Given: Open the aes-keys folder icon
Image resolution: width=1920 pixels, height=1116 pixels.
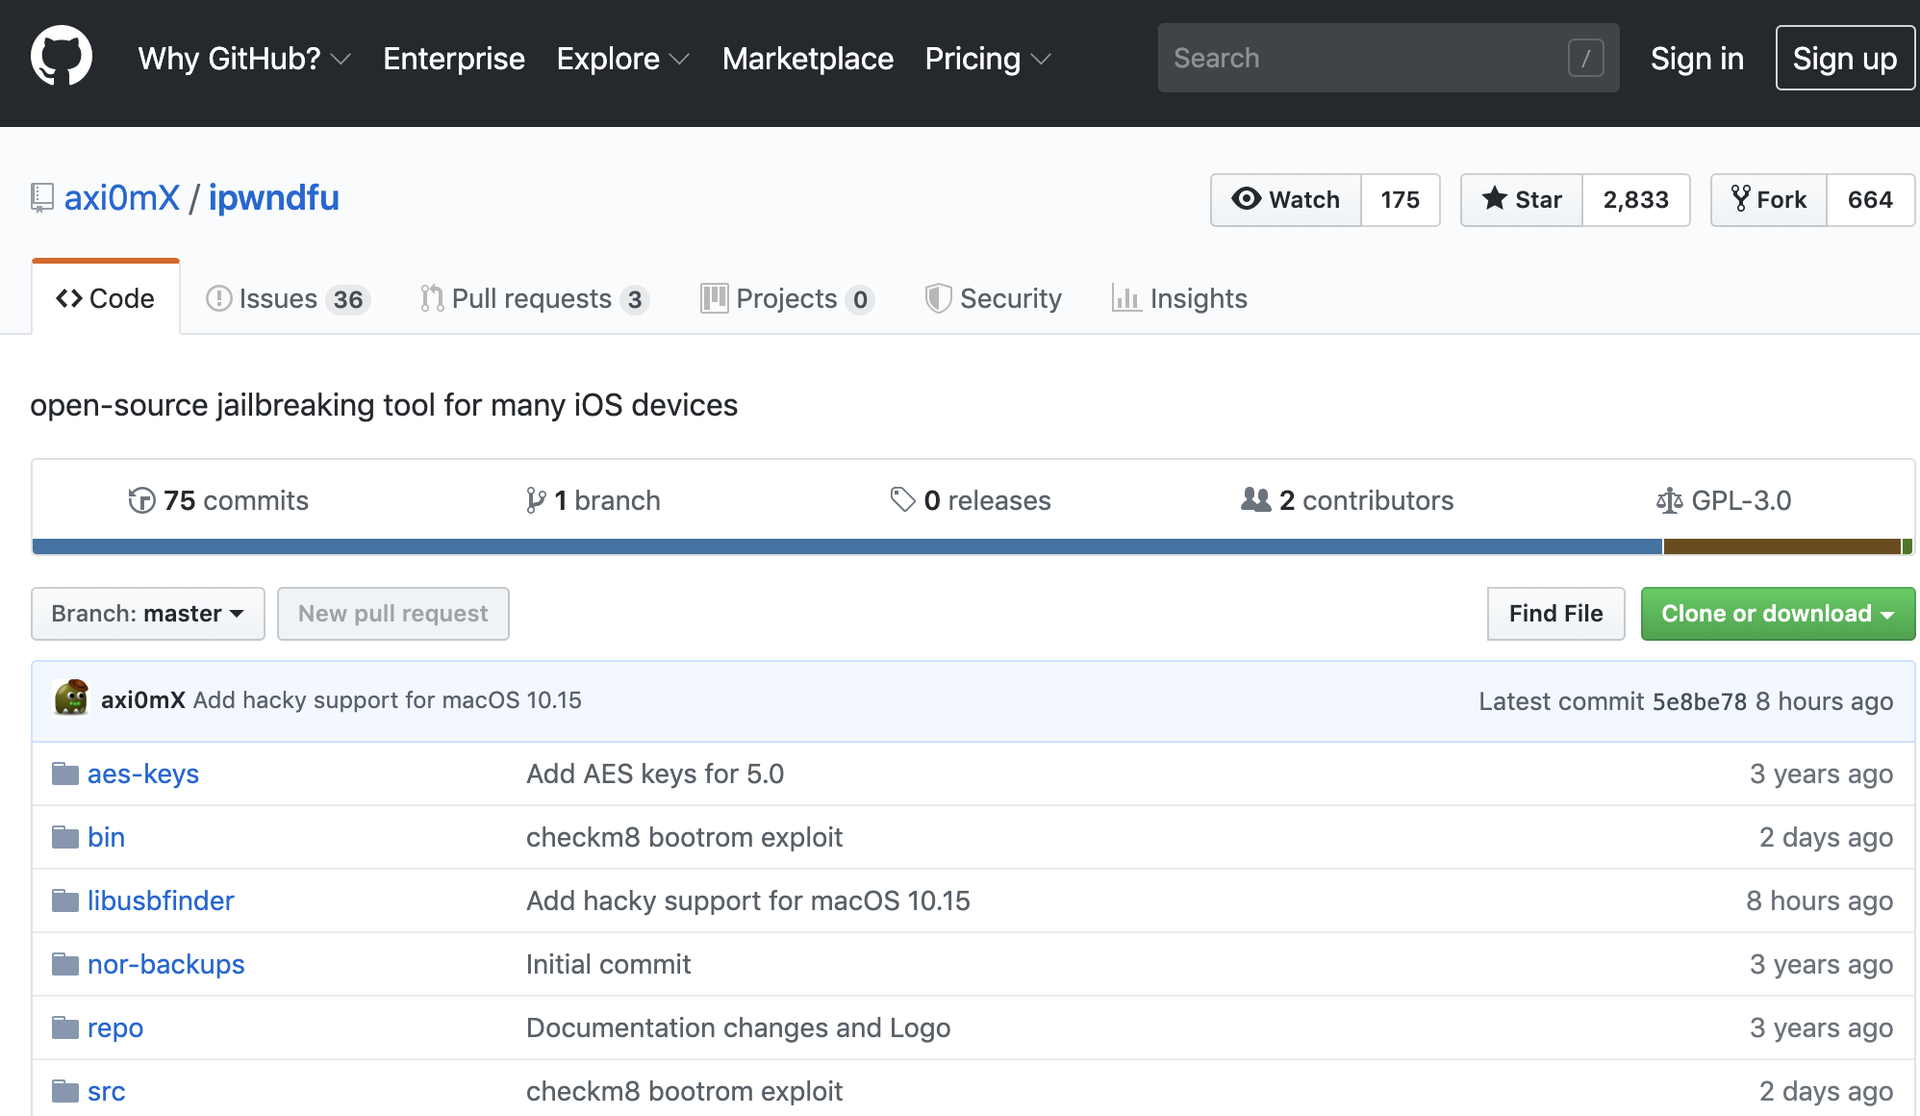Looking at the screenshot, I should click(66, 773).
